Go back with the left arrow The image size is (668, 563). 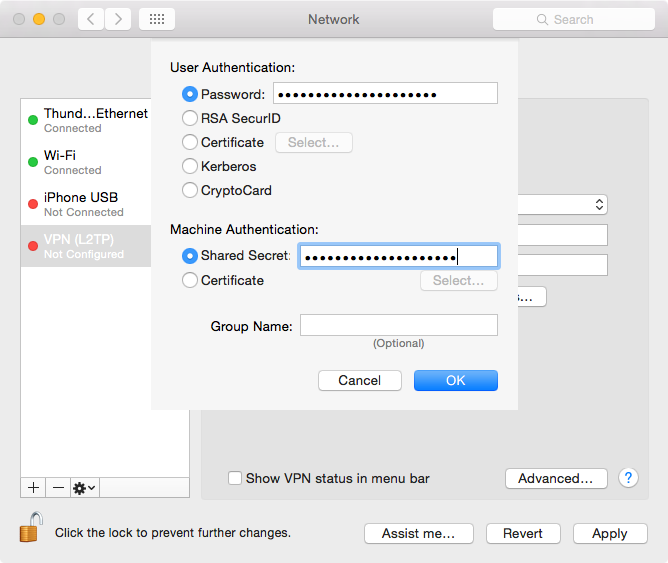point(92,19)
